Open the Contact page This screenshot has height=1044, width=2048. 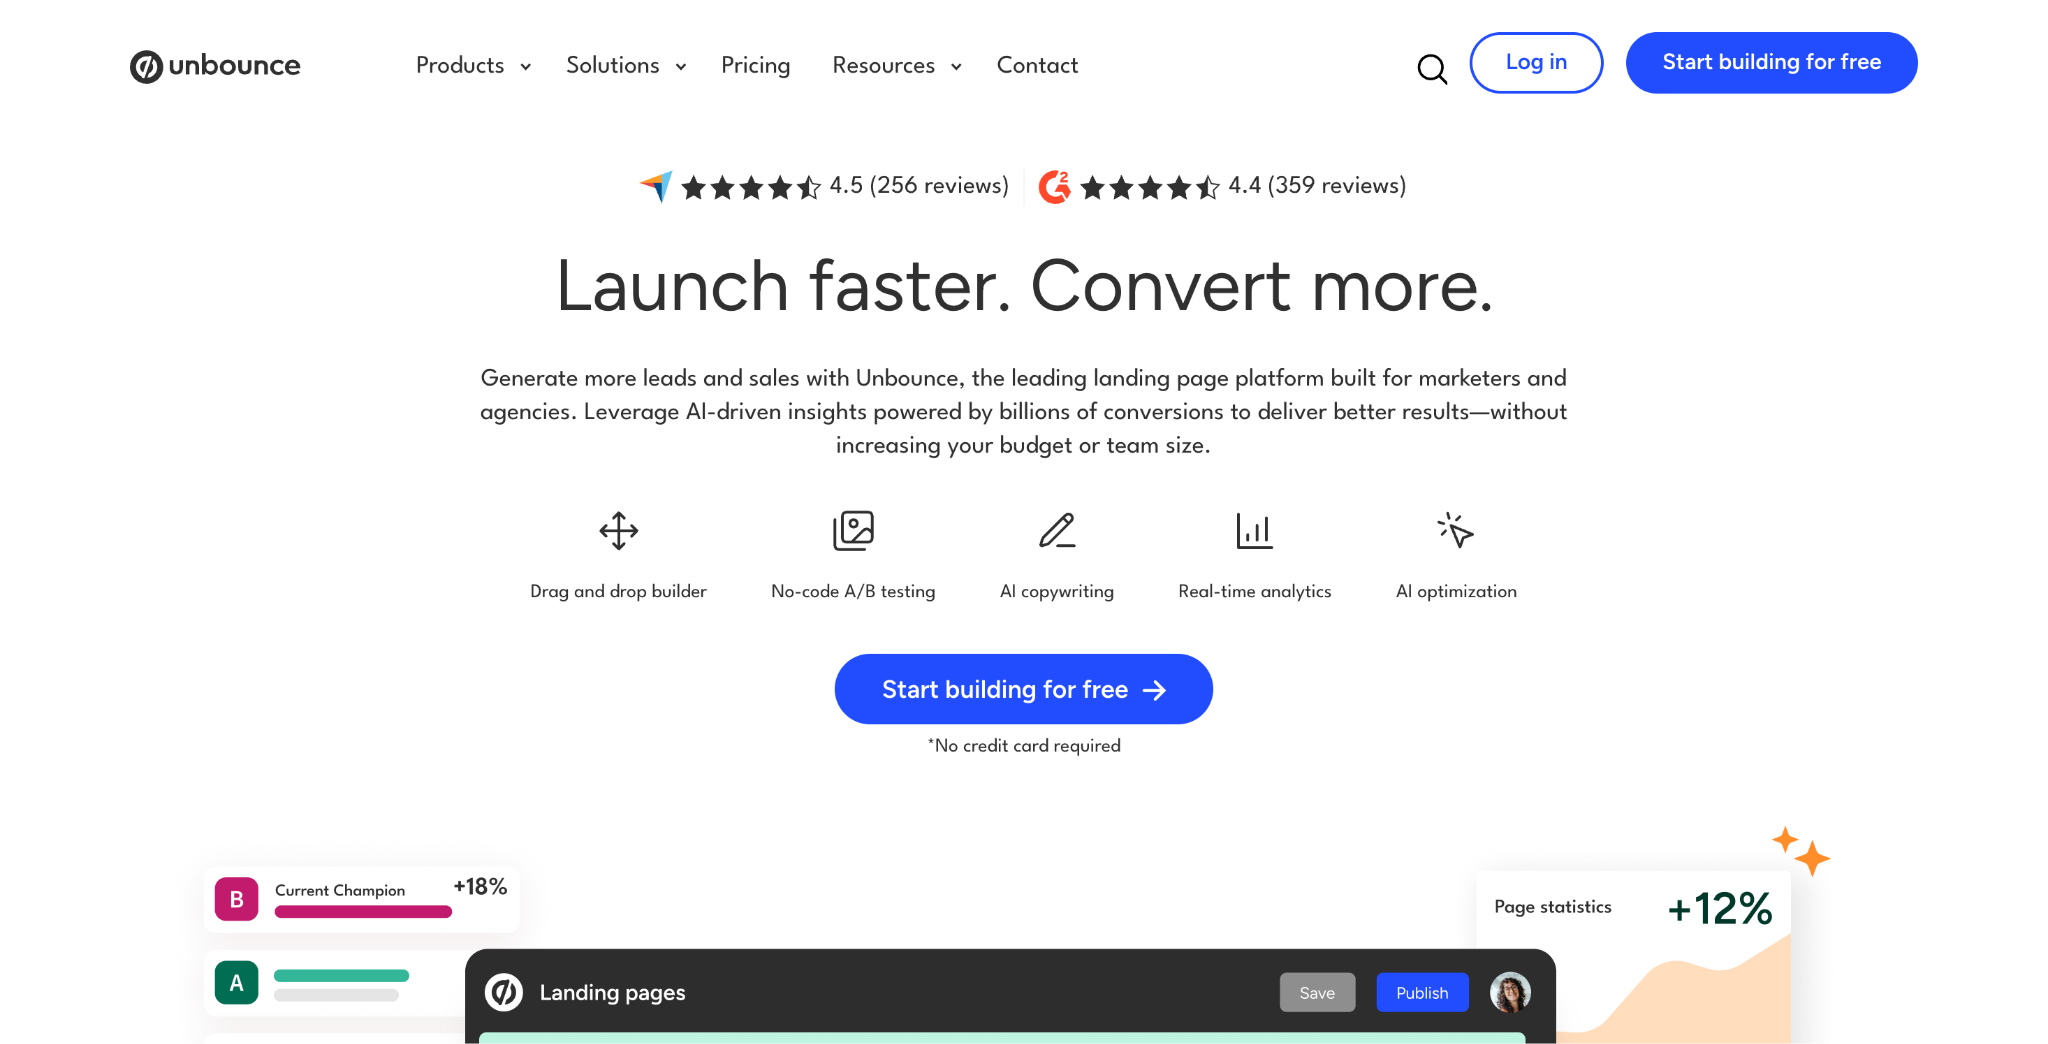pyautogui.click(x=1037, y=66)
